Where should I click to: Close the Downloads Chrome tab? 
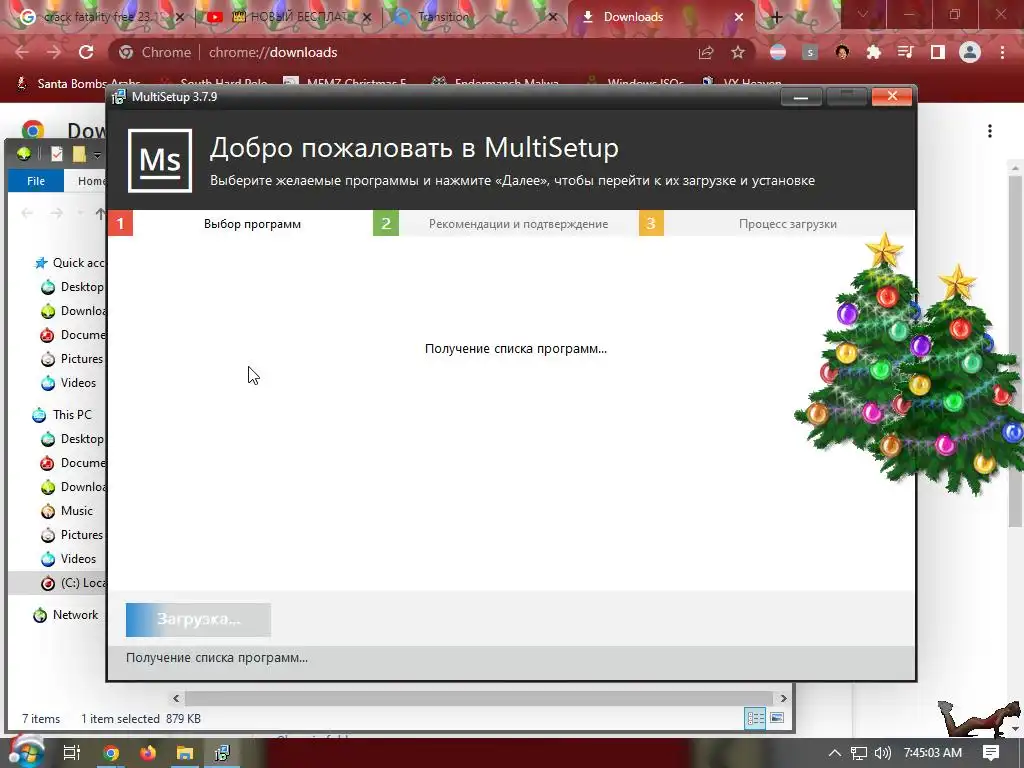click(739, 17)
